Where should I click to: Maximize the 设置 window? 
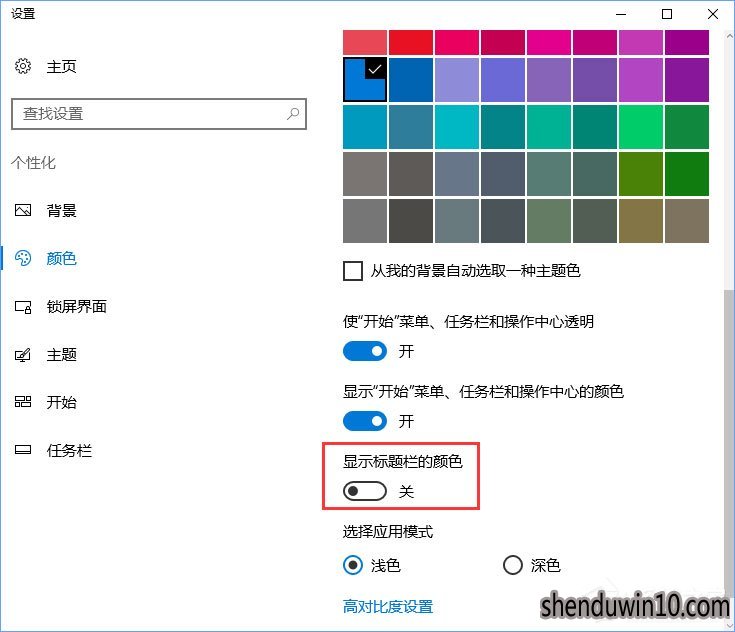[667, 14]
